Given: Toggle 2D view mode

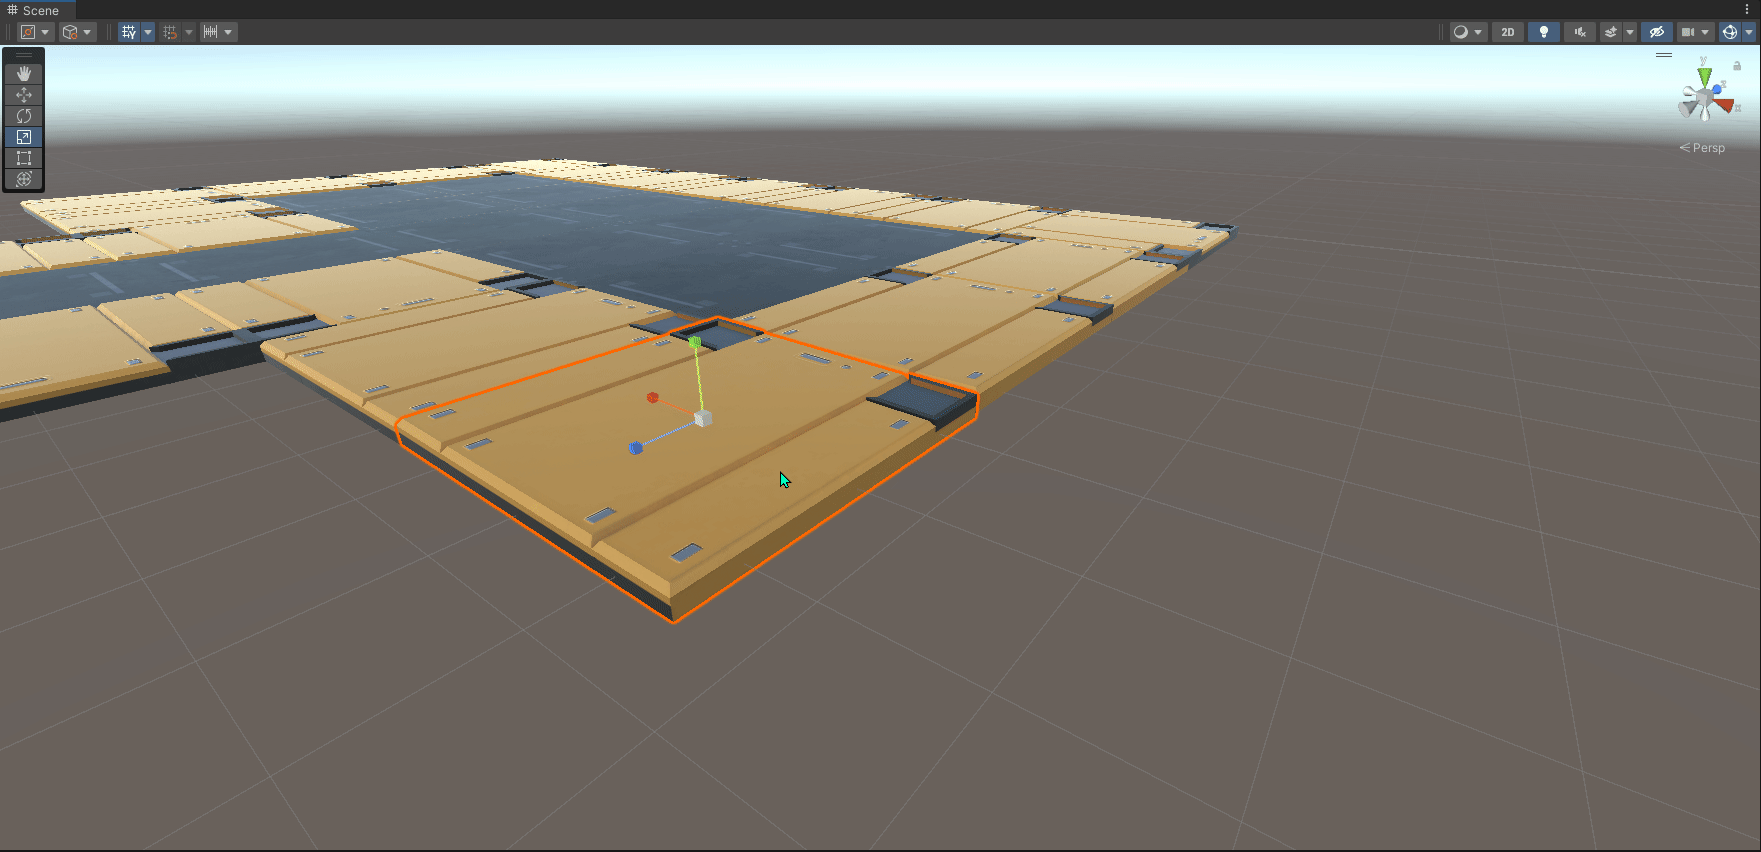Looking at the screenshot, I should point(1508,32).
